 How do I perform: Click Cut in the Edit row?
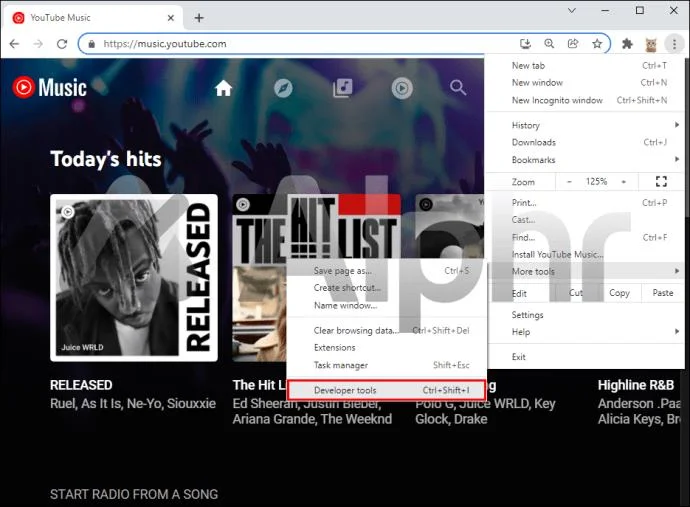point(576,293)
